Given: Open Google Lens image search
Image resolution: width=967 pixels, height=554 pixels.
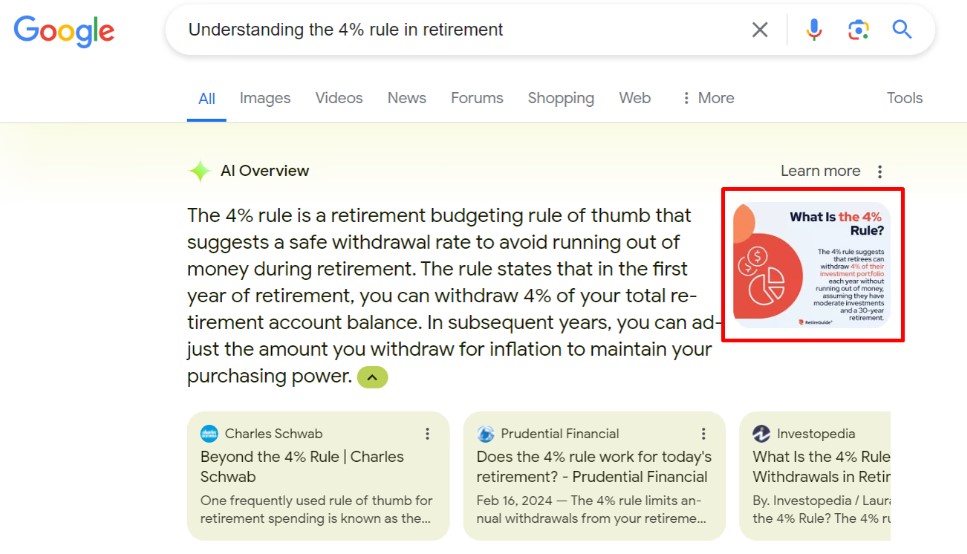Looking at the screenshot, I should point(858,30).
